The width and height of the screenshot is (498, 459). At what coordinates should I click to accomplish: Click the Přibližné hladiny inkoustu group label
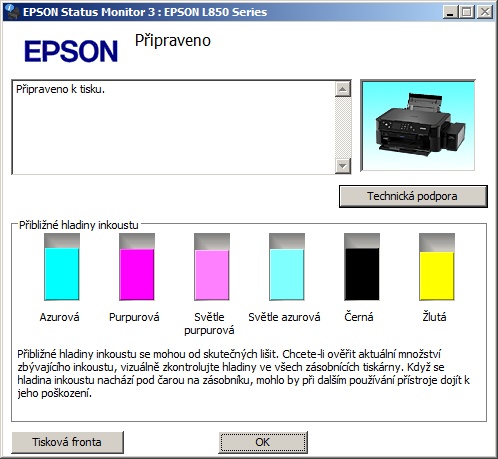79,225
